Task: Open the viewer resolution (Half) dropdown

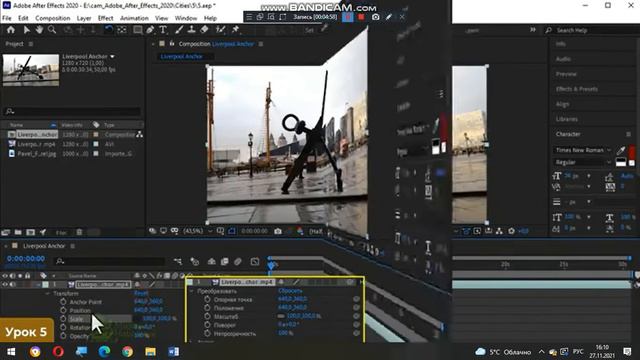Action: tap(316, 231)
